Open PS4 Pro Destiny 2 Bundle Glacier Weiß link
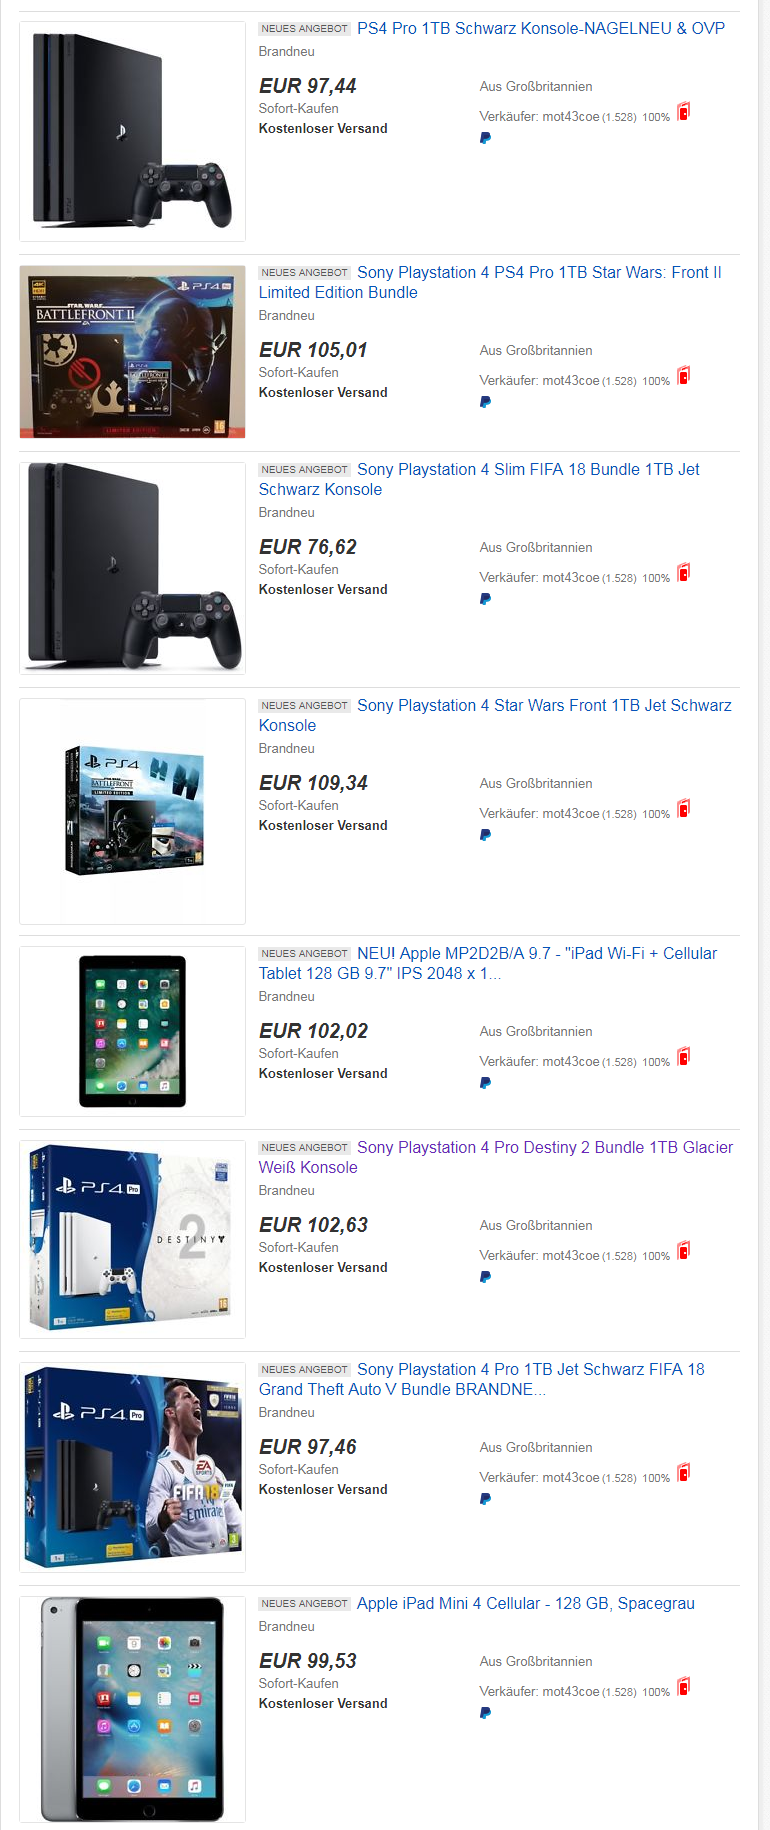Screen dimensions: 770x1830 496,1157
